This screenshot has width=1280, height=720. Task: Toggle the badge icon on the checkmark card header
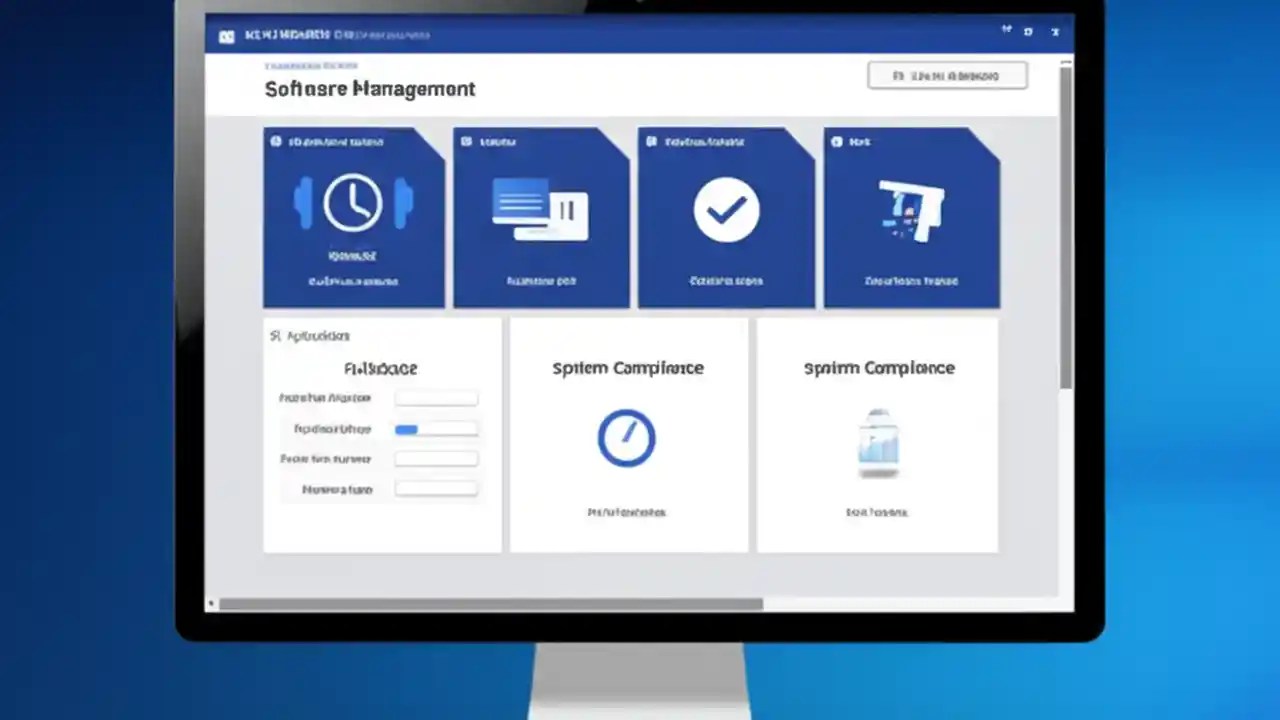(650, 141)
